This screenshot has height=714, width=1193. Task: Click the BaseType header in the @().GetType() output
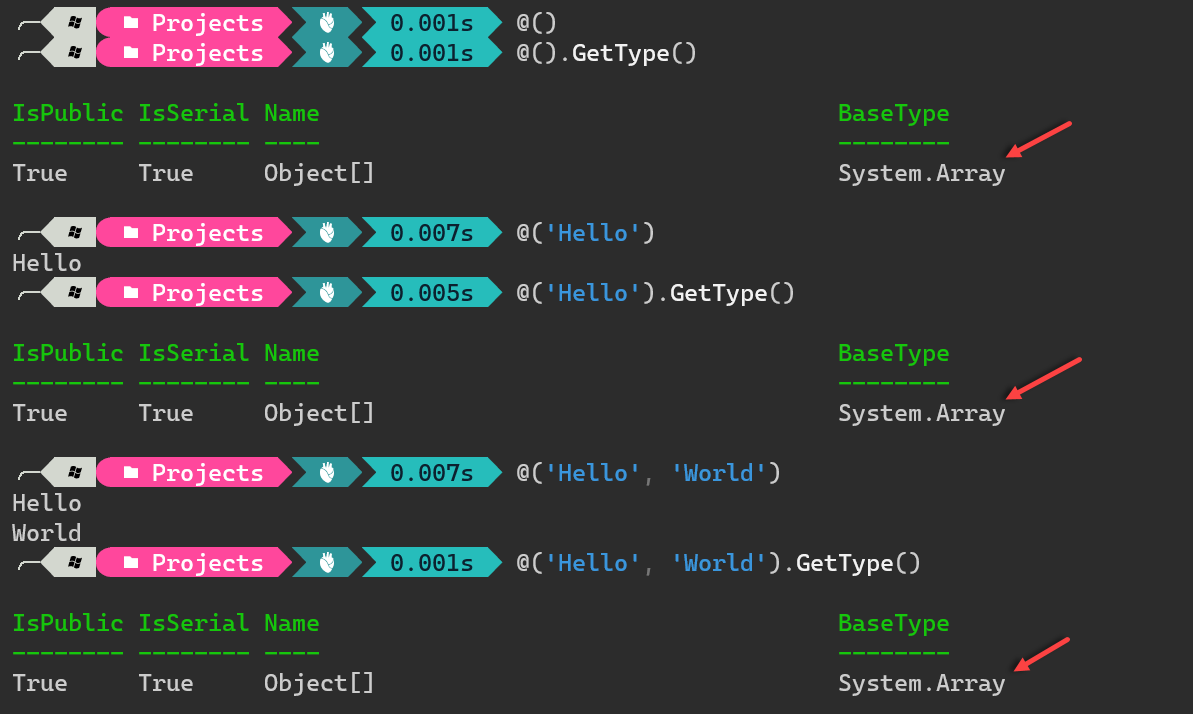coord(893,113)
